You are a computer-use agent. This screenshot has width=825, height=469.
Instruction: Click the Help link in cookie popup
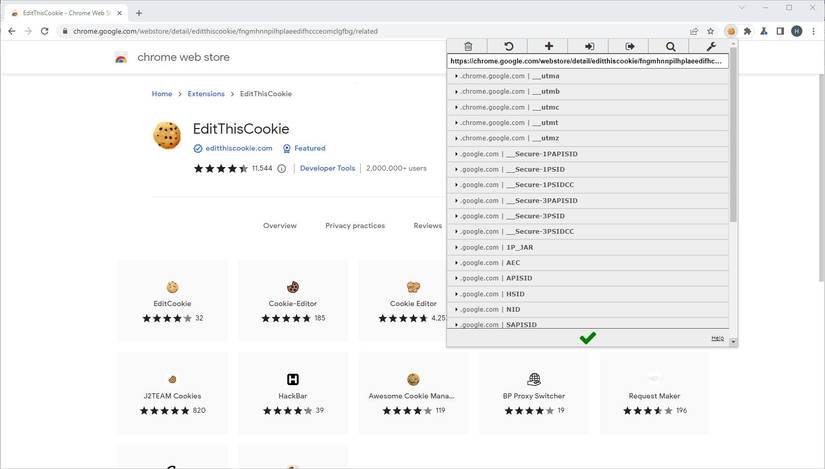click(717, 338)
